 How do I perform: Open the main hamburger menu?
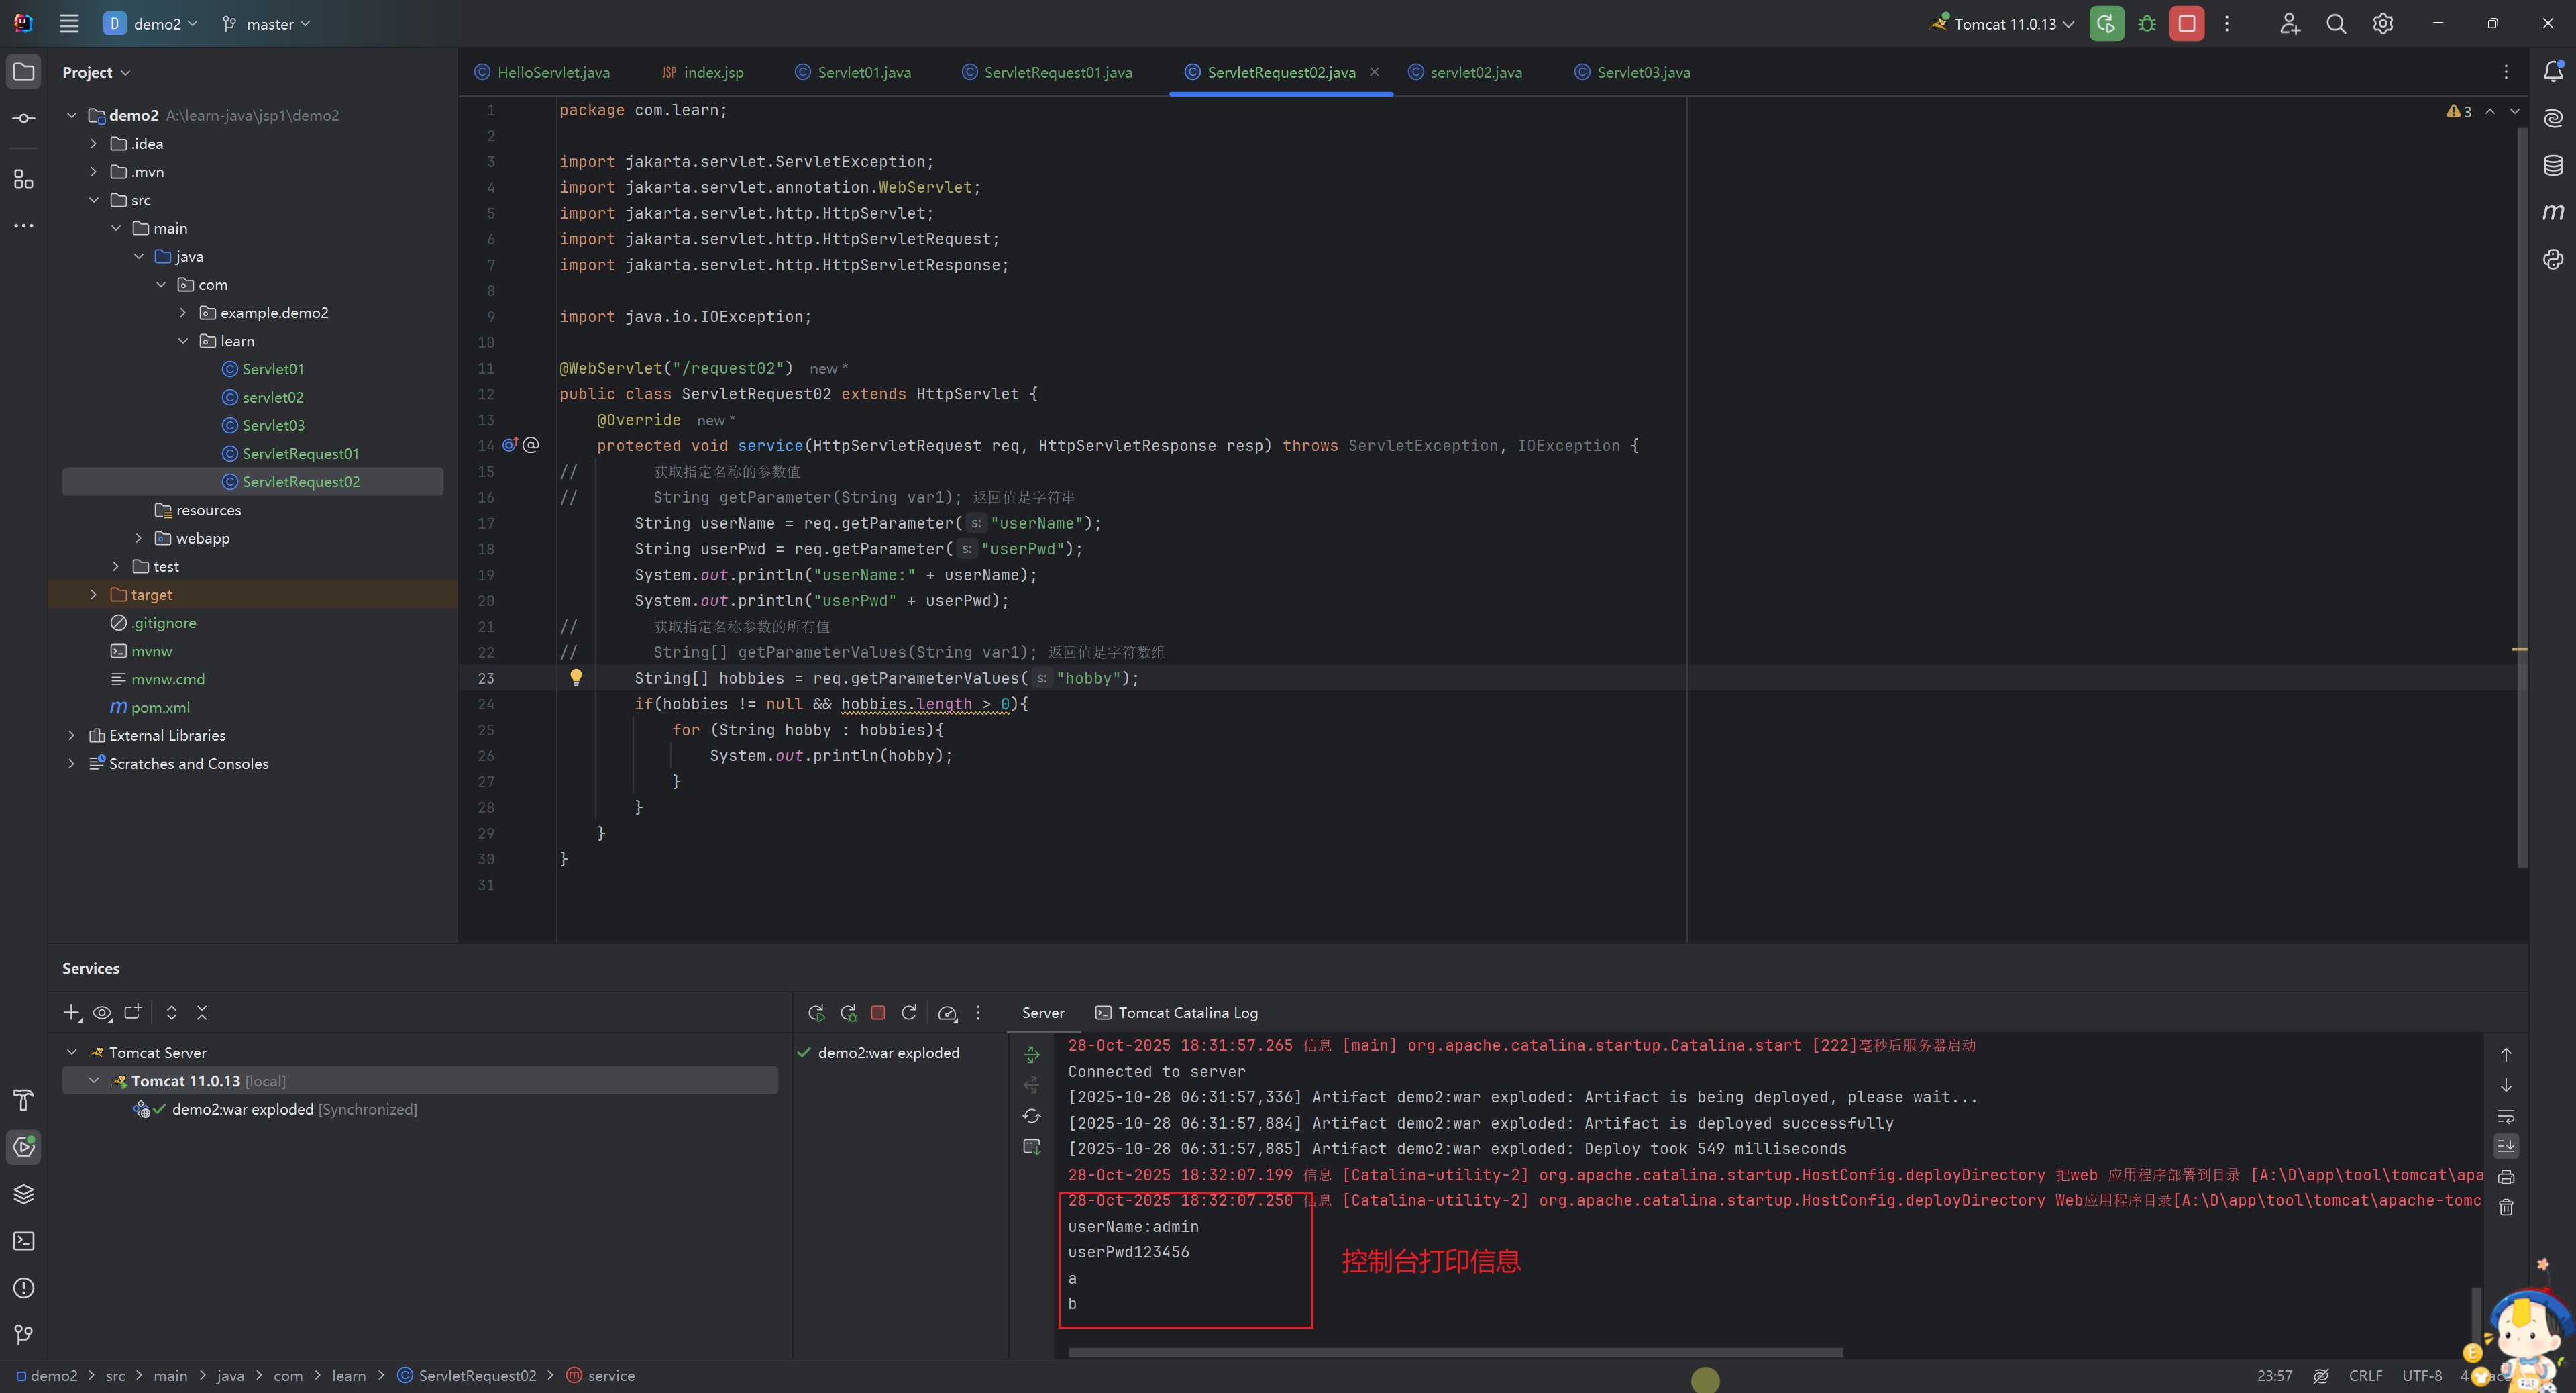(68, 23)
